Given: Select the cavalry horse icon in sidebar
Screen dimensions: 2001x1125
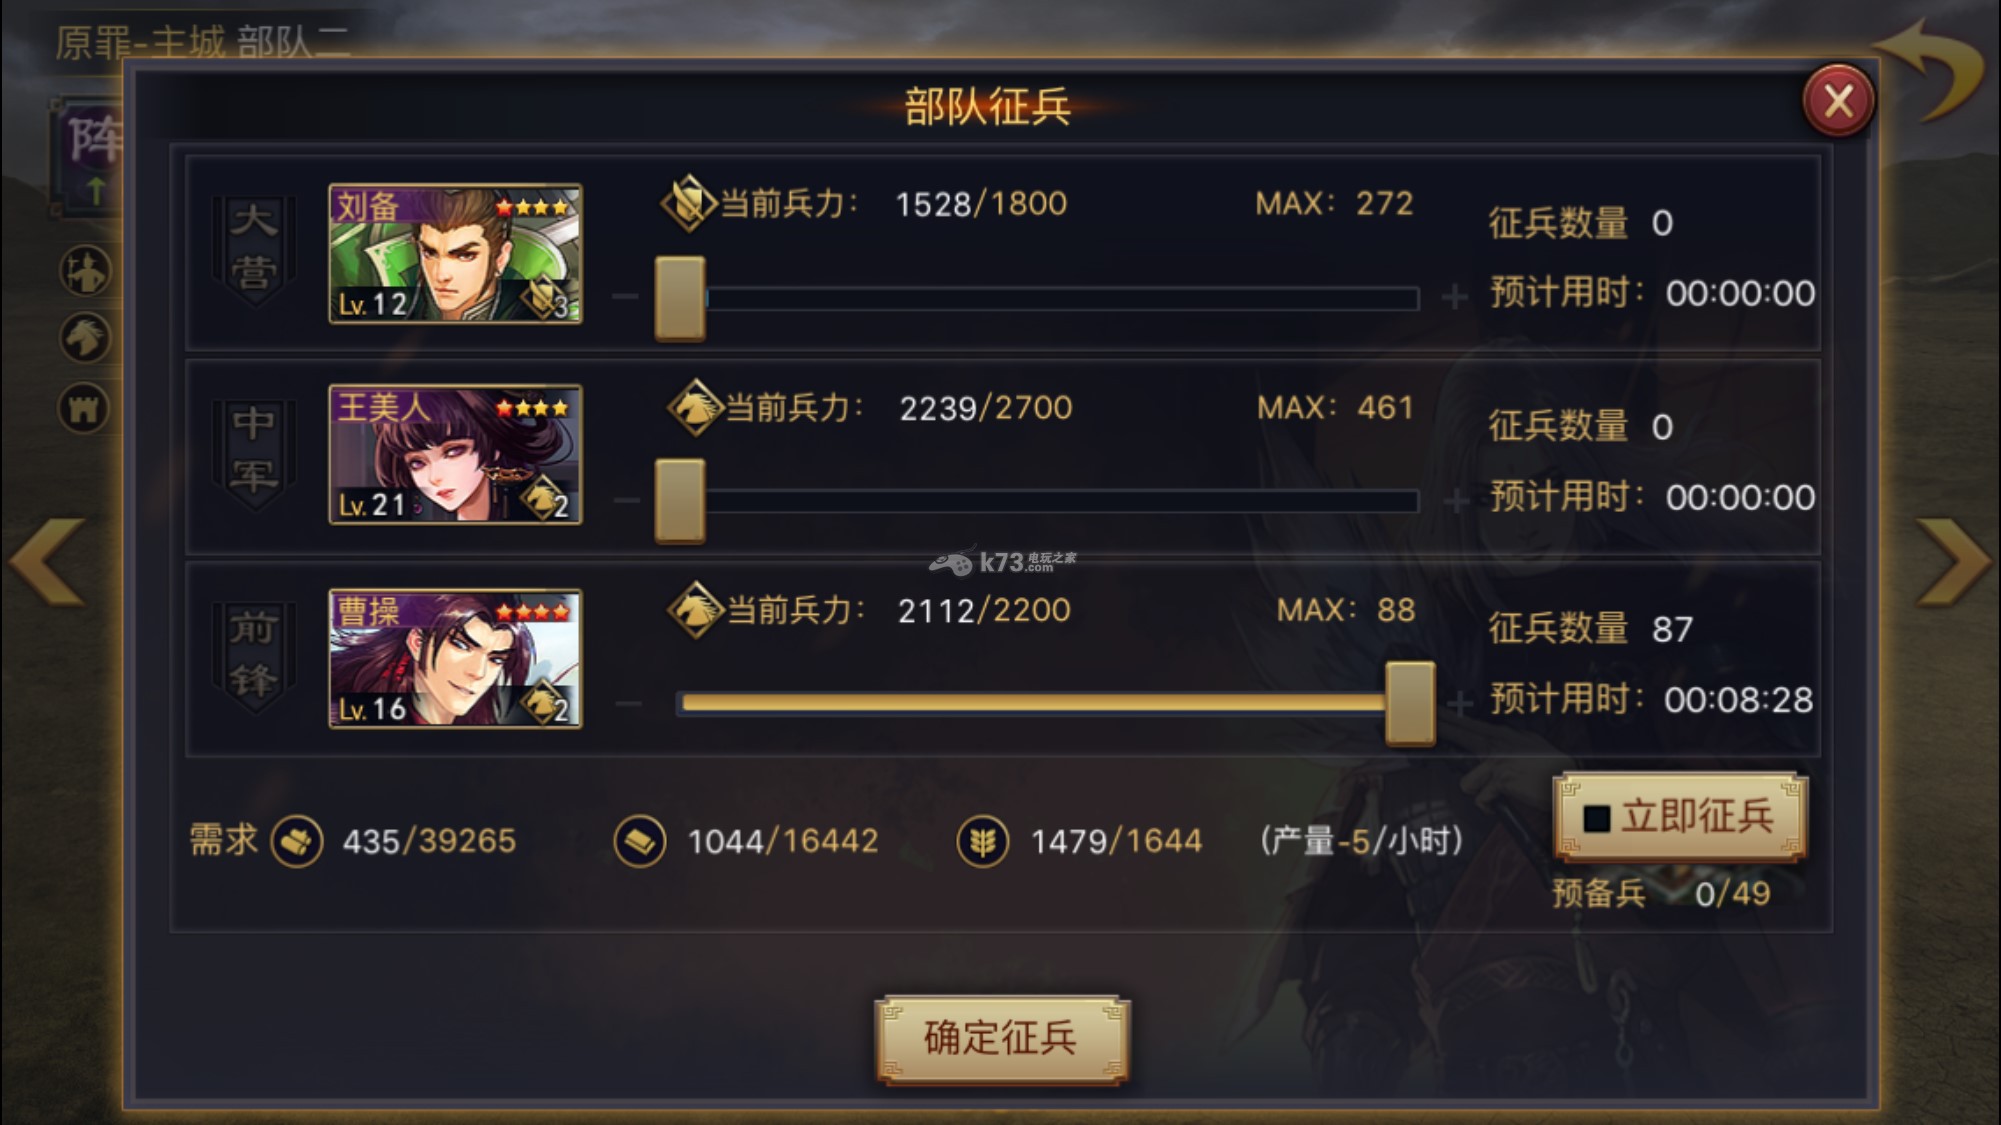Looking at the screenshot, I should [85, 338].
